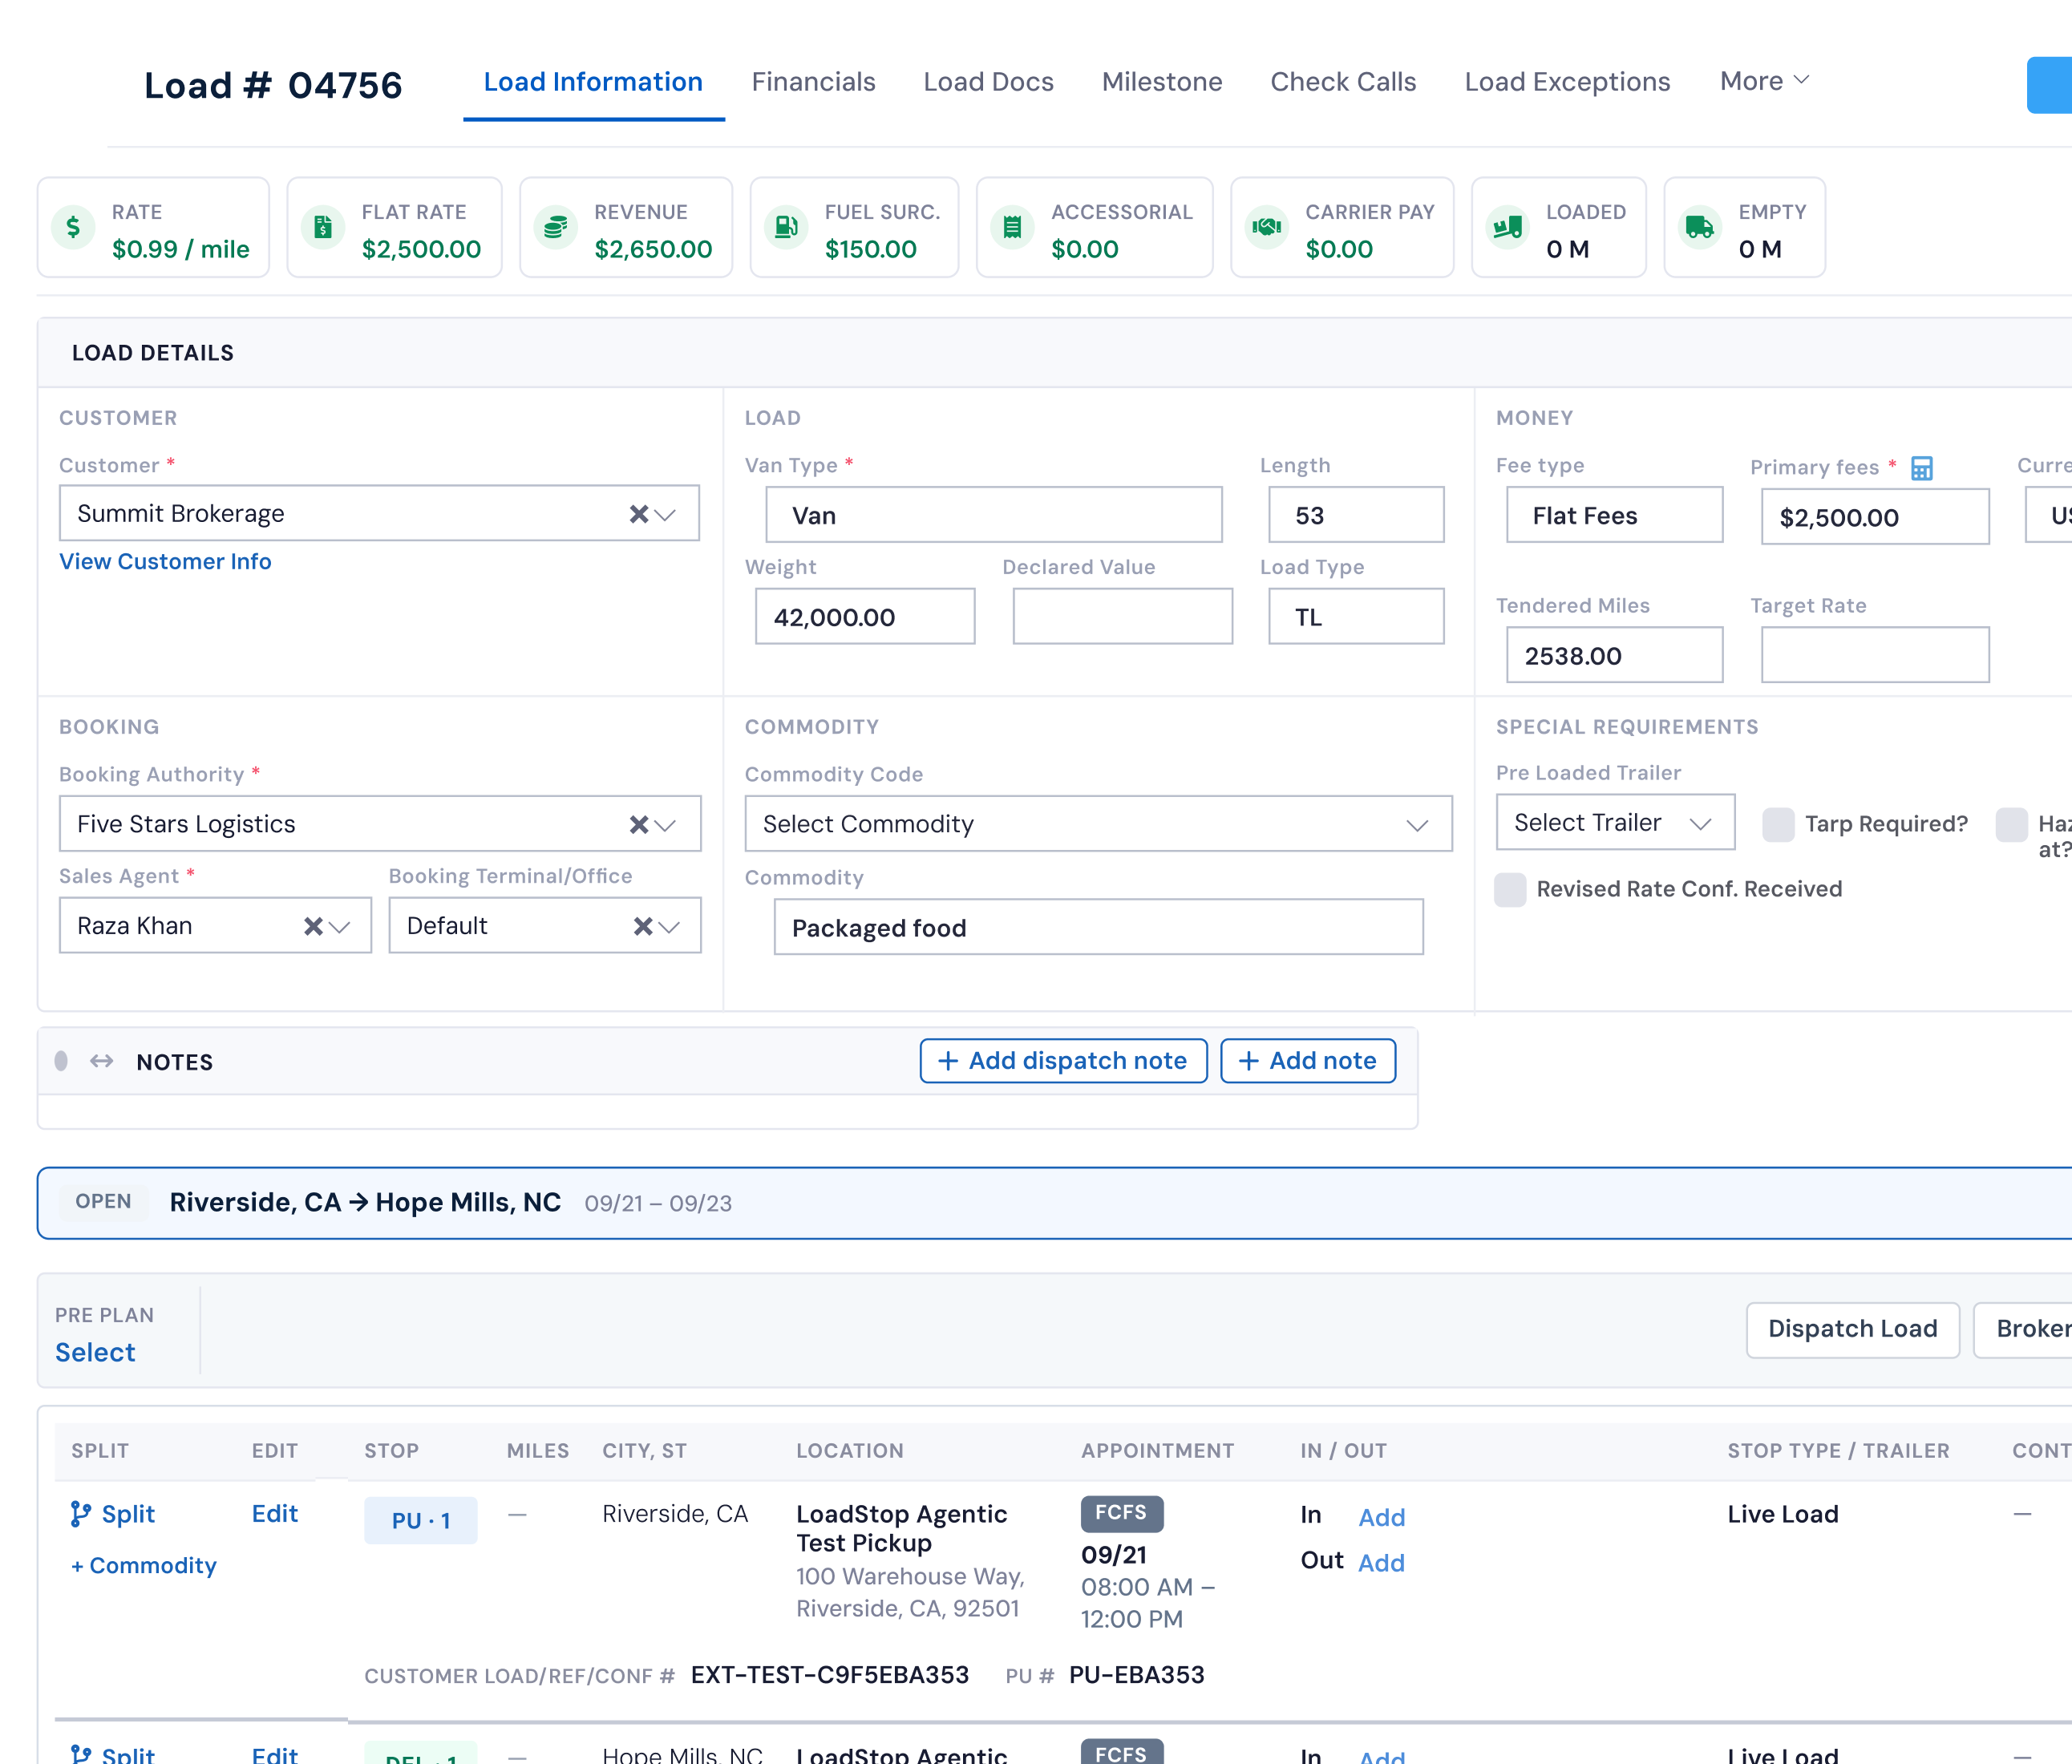This screenshot has height=1764, width=2072.
Task: Open the Booking Terminal/Office dropdown arrow
Action: tap(670, 926)
